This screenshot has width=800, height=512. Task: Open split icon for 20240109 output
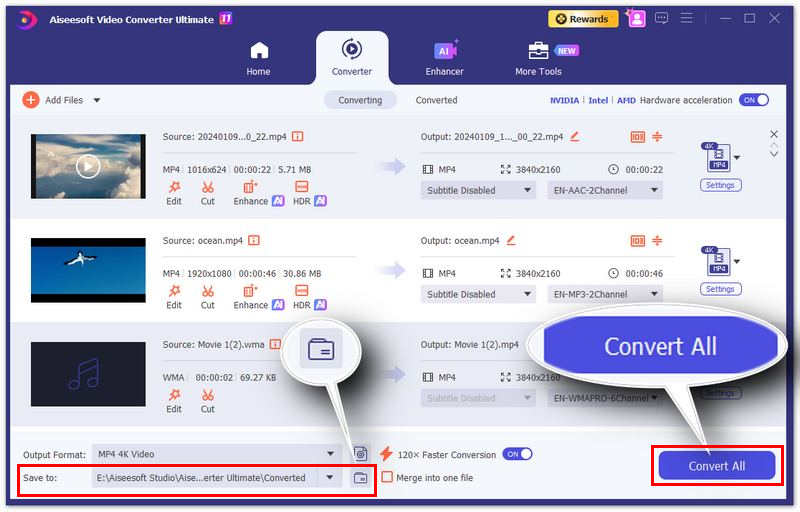pyautogui.click(x=657, y=136)
